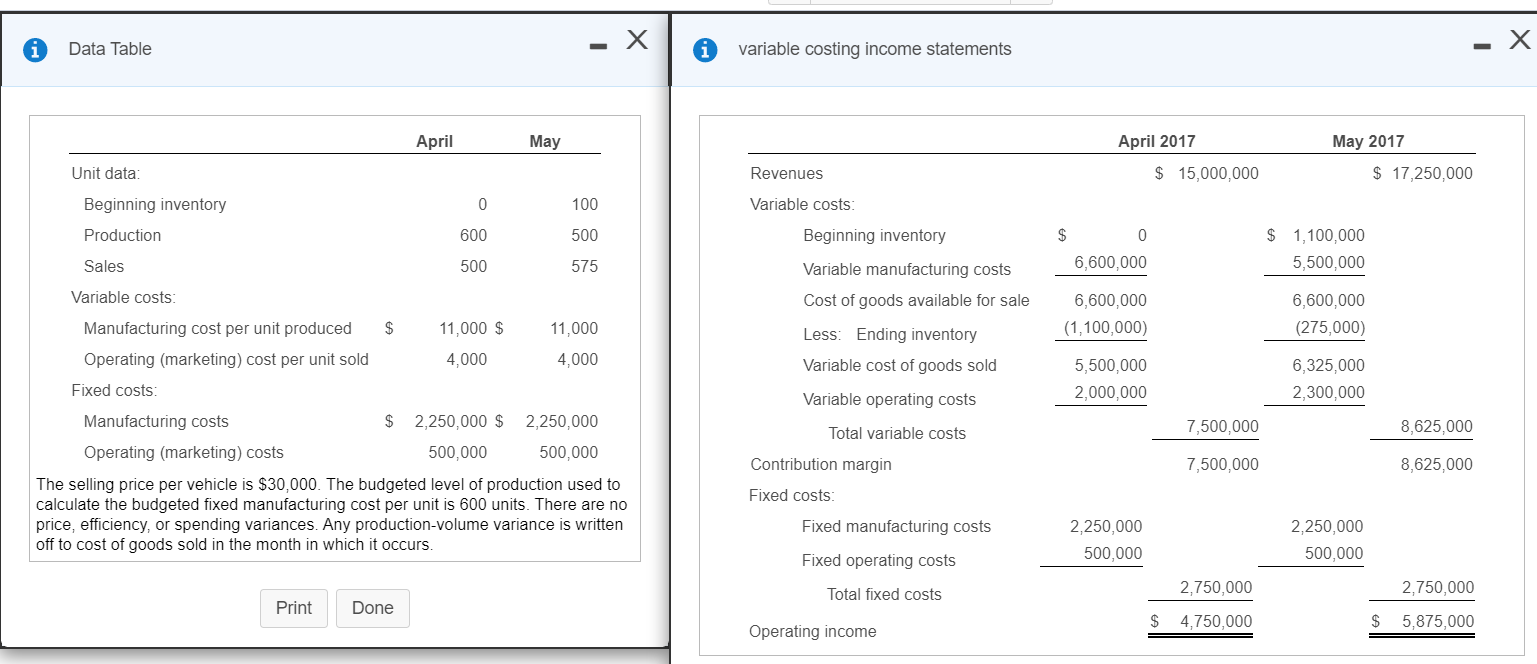Click the April 2017 column header
This screenshot has height=664, width=1537.
pyautogui.click(x=1156, y=141)
